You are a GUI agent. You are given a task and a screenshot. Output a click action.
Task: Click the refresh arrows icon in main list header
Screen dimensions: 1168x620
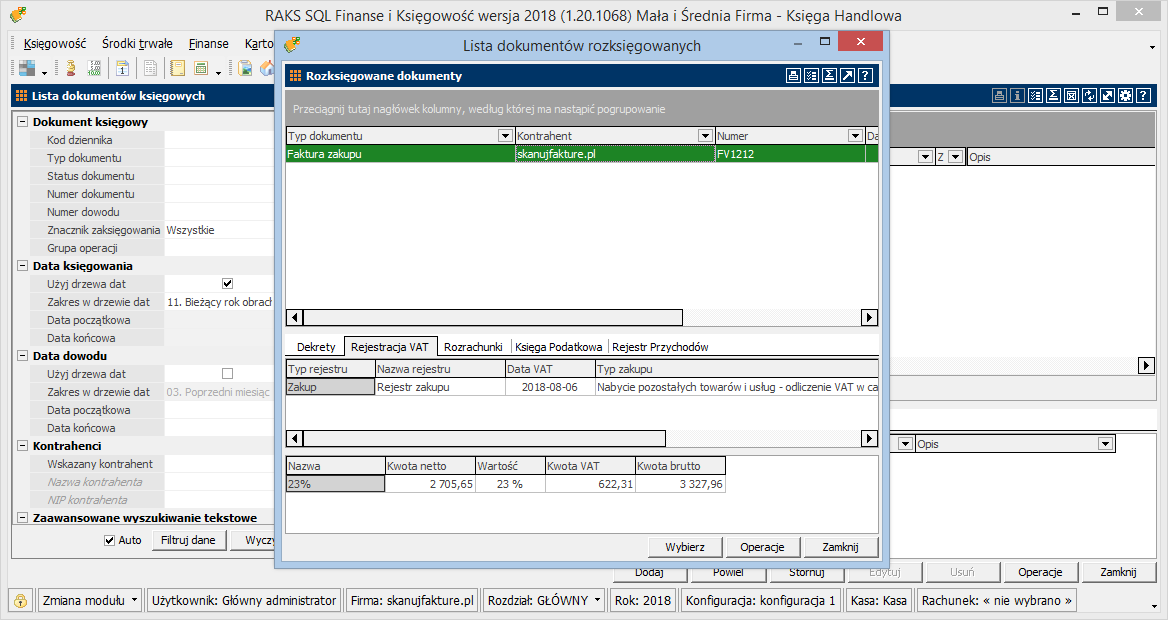click(1089, 96)
